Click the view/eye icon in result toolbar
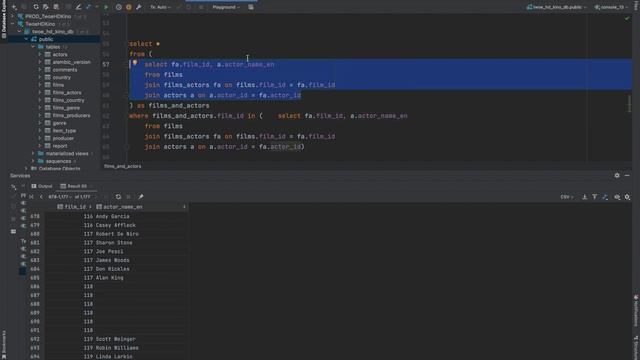Screen dimensions: 640x360 tap(617, 197)
